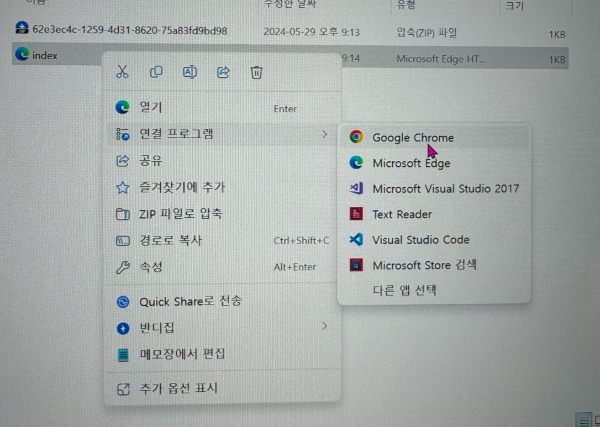Expand the 연결 프로그램 submenu arrow
The image size is (600, 427).
pos(324,134)
